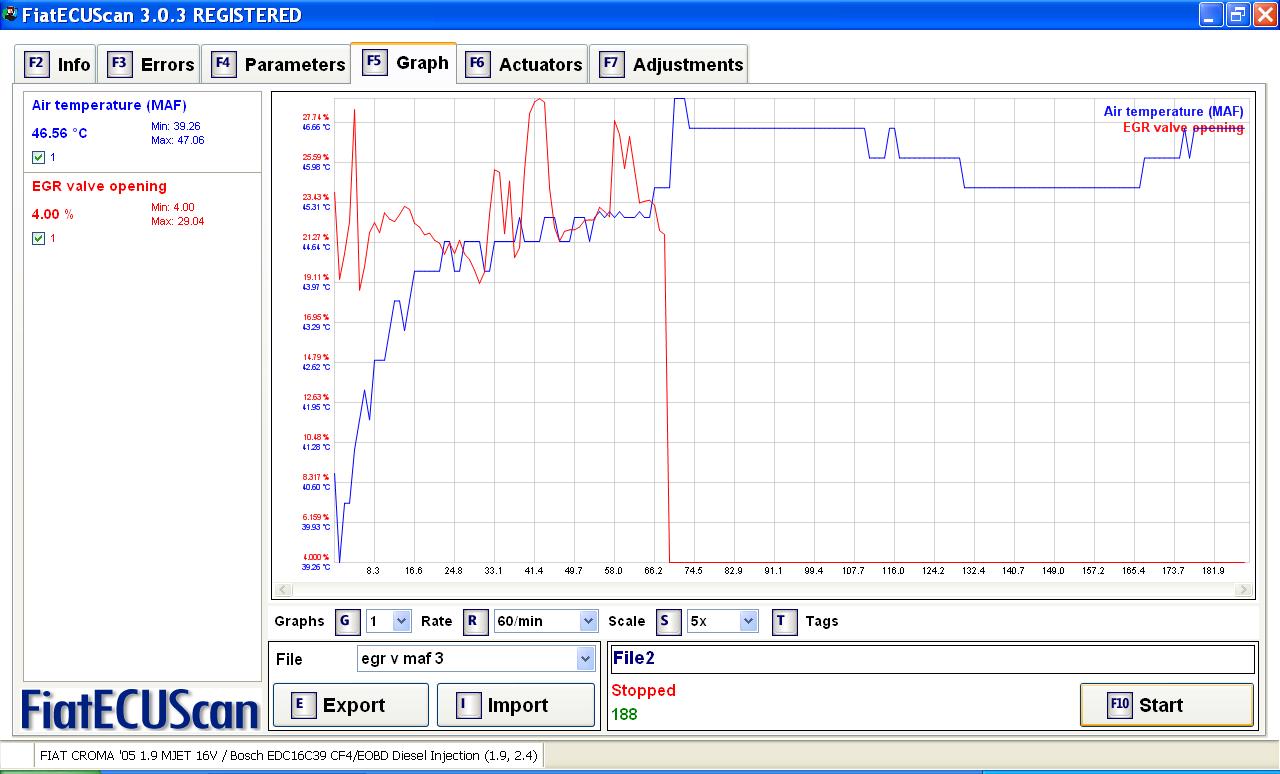This screenshot has height=774, width=1280.
Task: Click the F5 key icon
Action: click(375, 62)
